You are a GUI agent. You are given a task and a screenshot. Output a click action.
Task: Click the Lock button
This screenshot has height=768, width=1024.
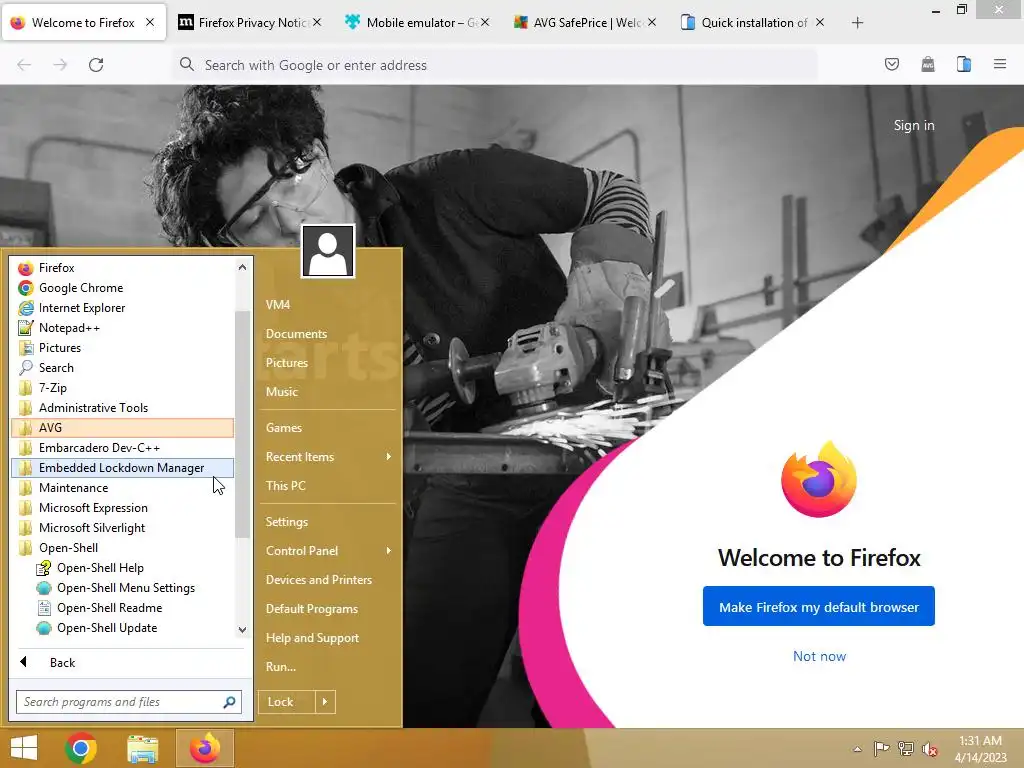[287, 702]
